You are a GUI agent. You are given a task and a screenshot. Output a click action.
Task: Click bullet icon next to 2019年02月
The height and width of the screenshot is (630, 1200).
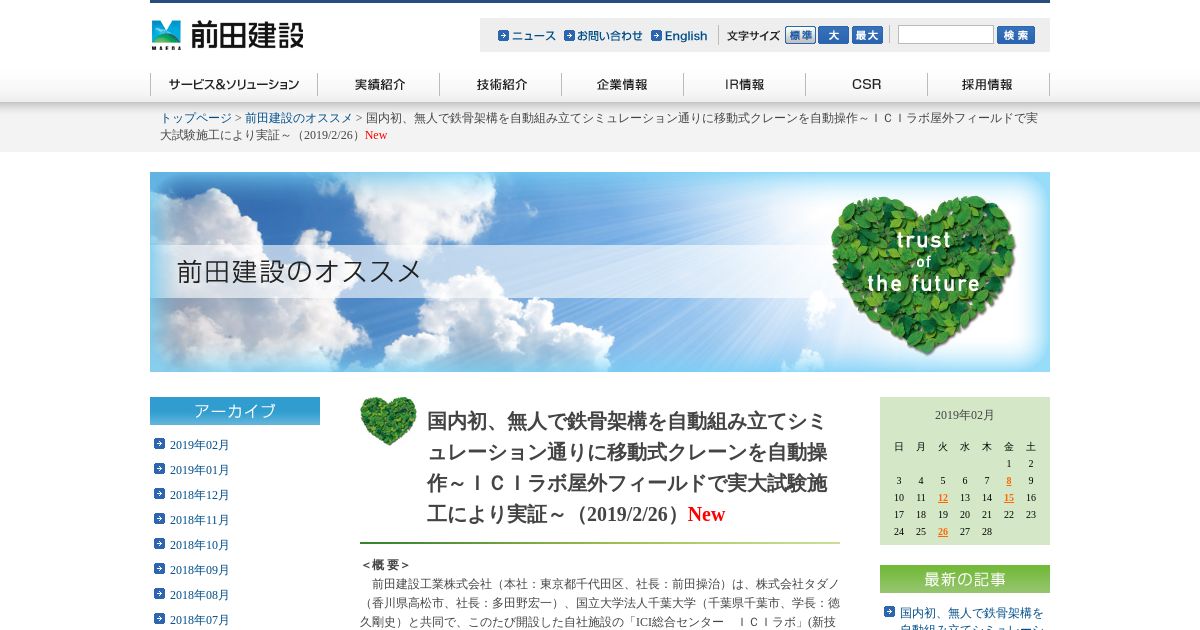159,444
